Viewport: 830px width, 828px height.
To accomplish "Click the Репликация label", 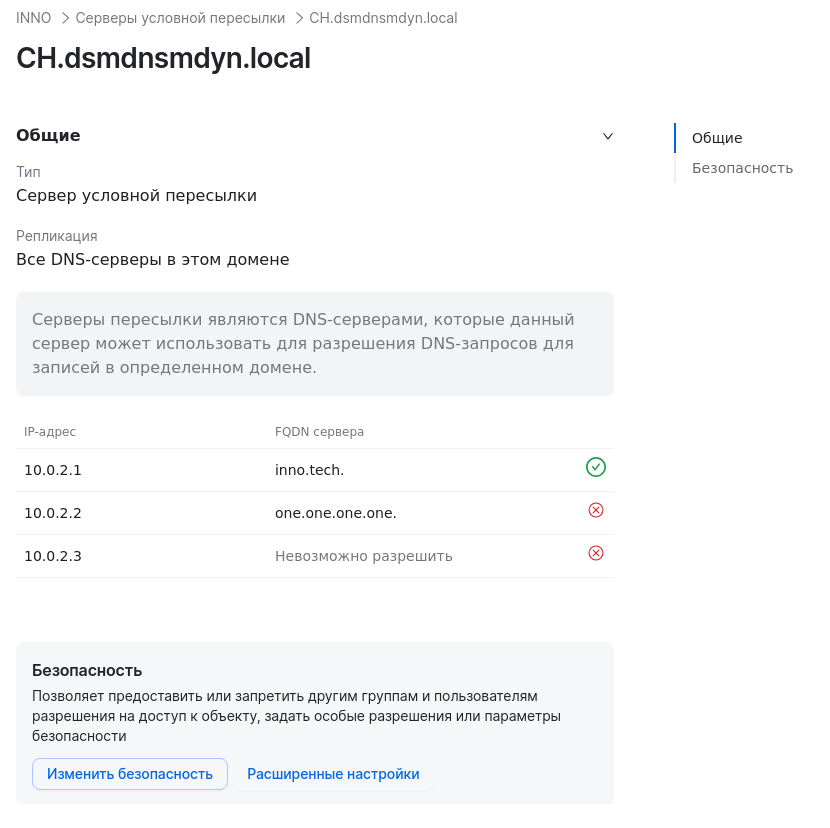I will 57,236.
